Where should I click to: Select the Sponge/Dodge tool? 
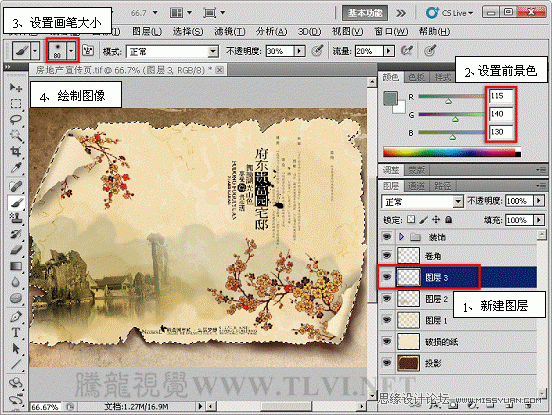(x=15, y=298)
